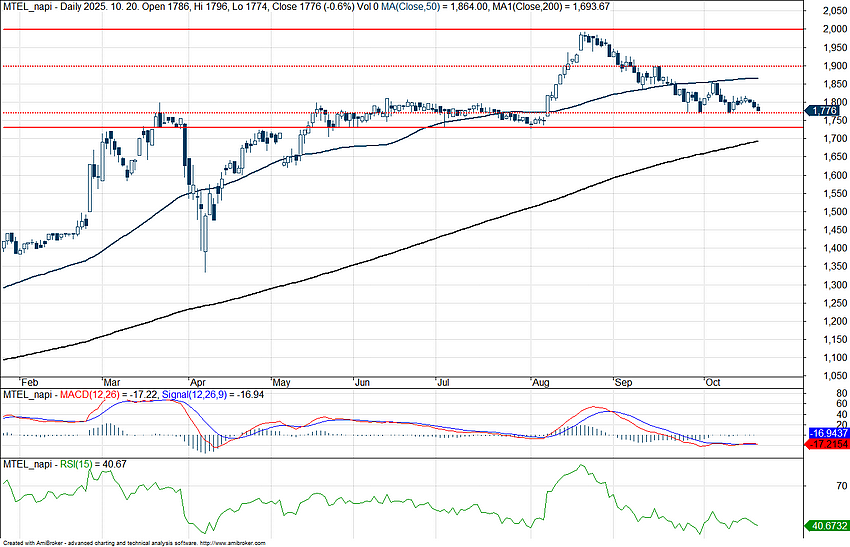
Task: Click the MTEL_napi Daily chart title
Action: (x=60, y=6)
